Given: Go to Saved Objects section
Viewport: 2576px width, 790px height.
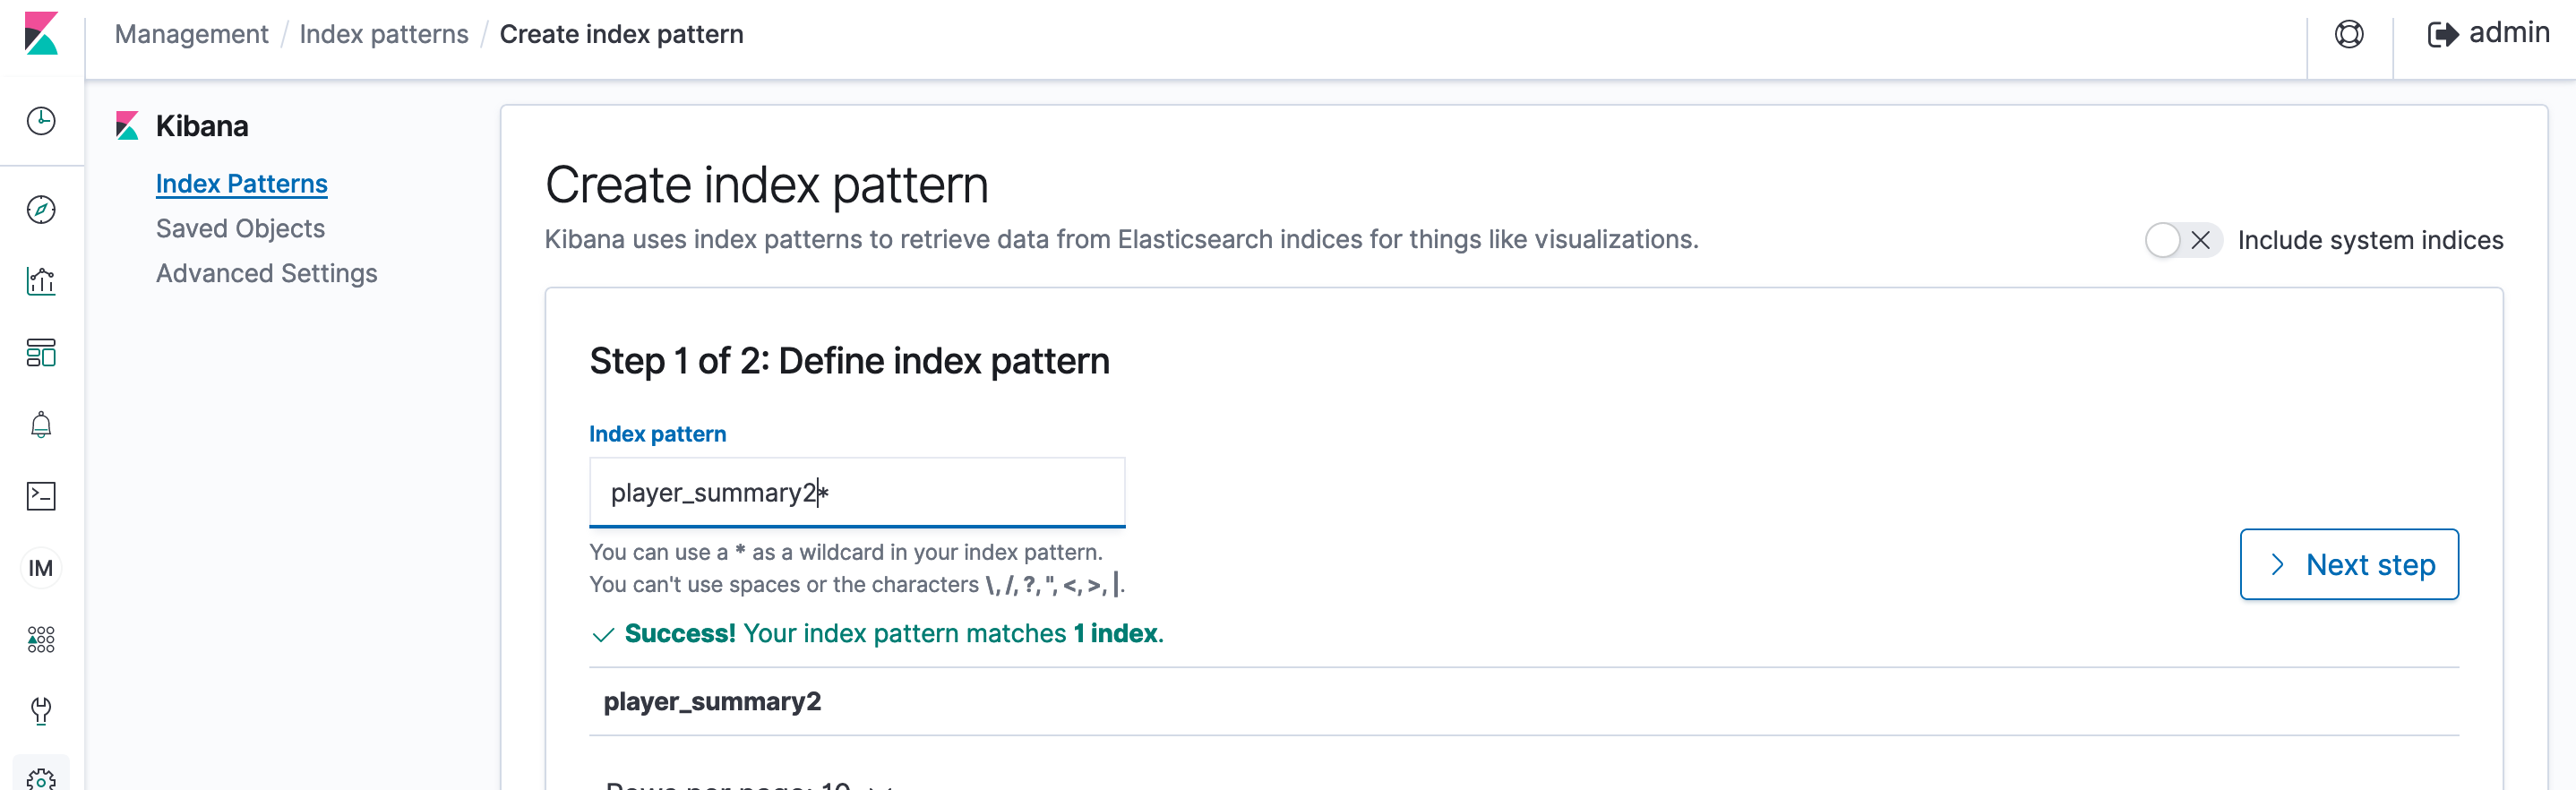Looking at the screenshot, I should 240,229.
